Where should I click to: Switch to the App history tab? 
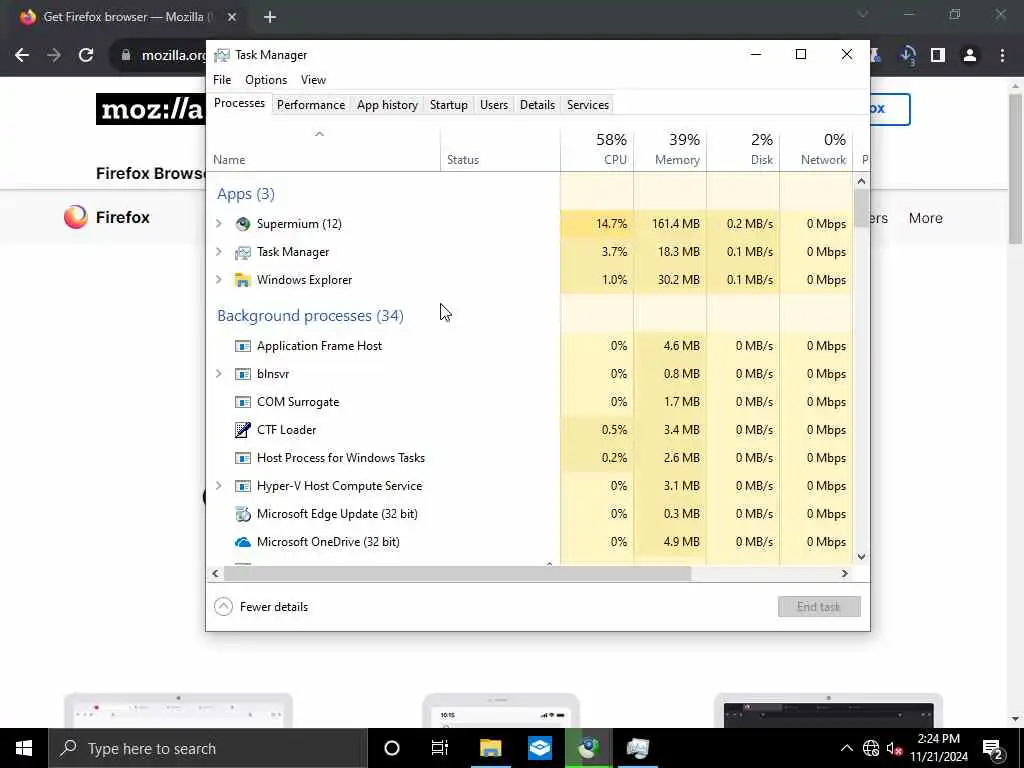(x=387, y=105)
